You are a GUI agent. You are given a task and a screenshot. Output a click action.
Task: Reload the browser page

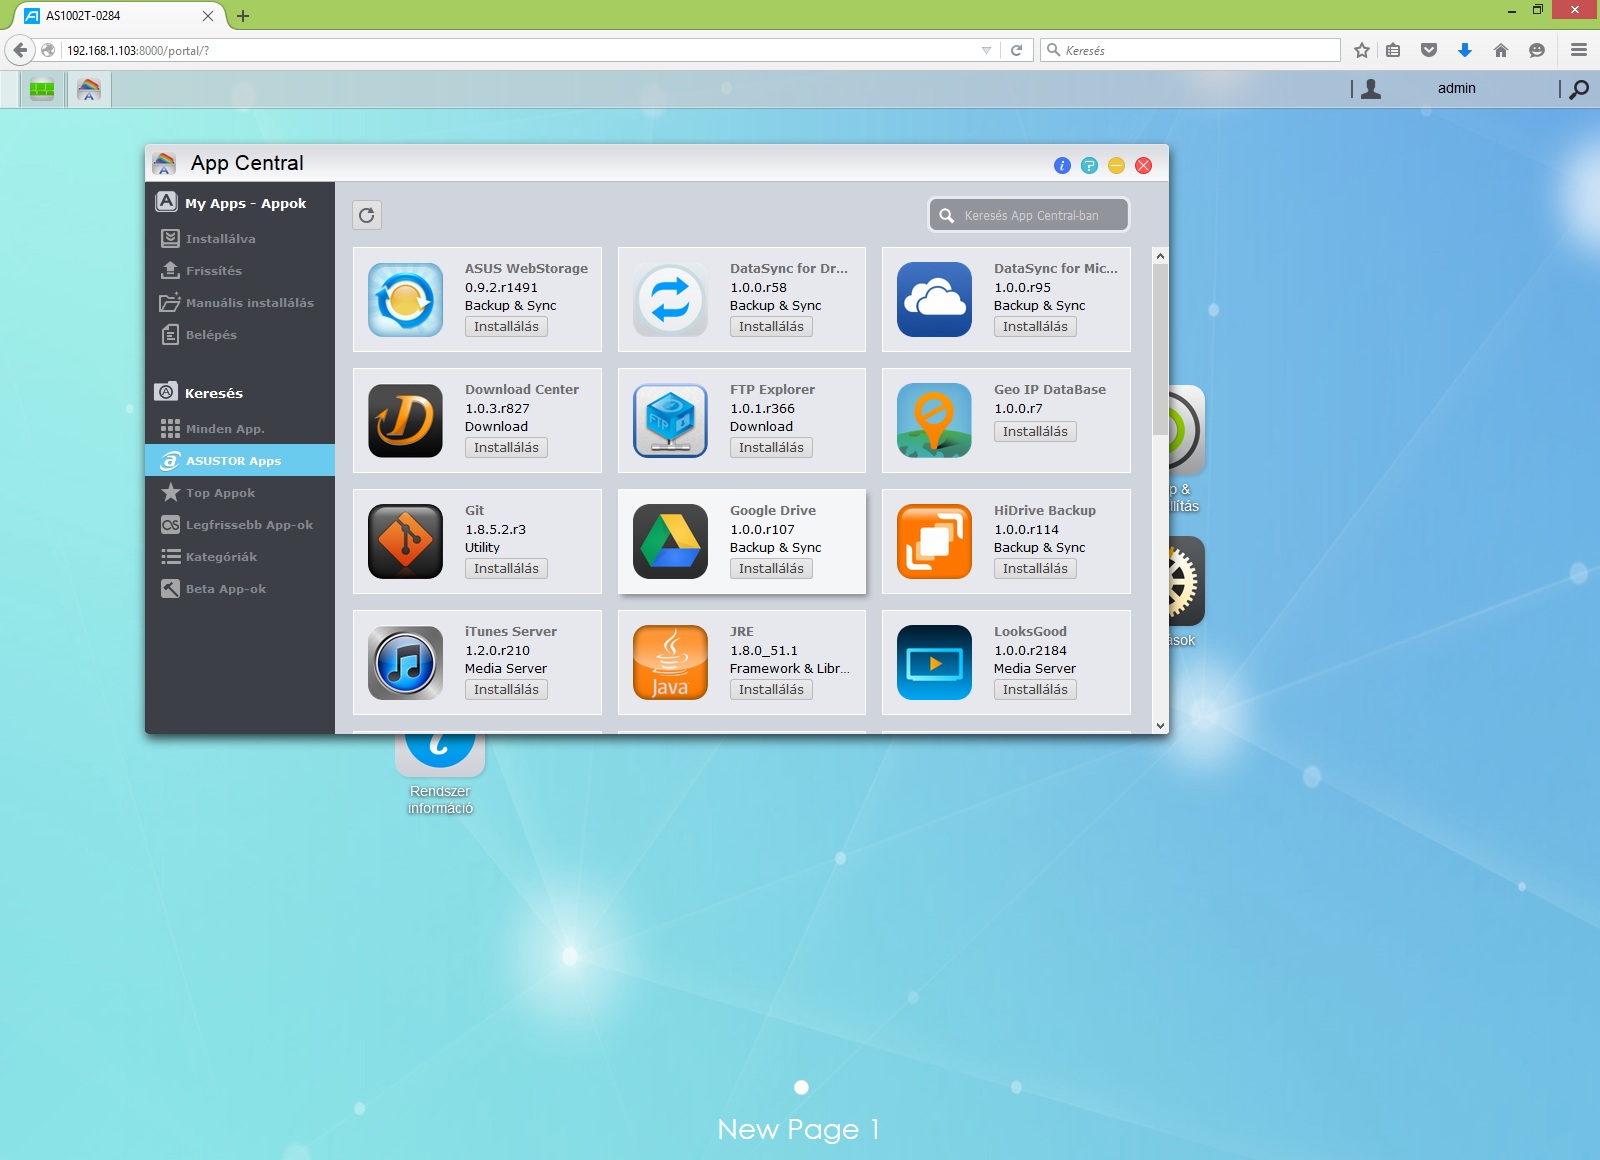[x=1016, y=50]
